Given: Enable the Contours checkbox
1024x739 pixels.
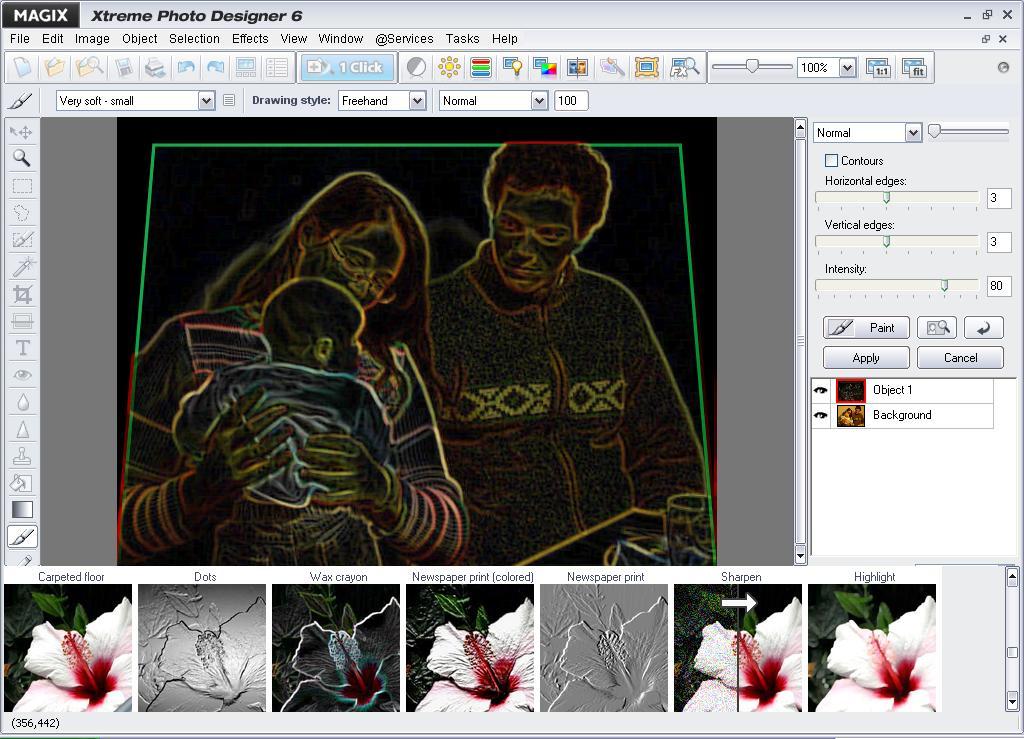Looking at the screenshot, I should [x=831, y=160].
